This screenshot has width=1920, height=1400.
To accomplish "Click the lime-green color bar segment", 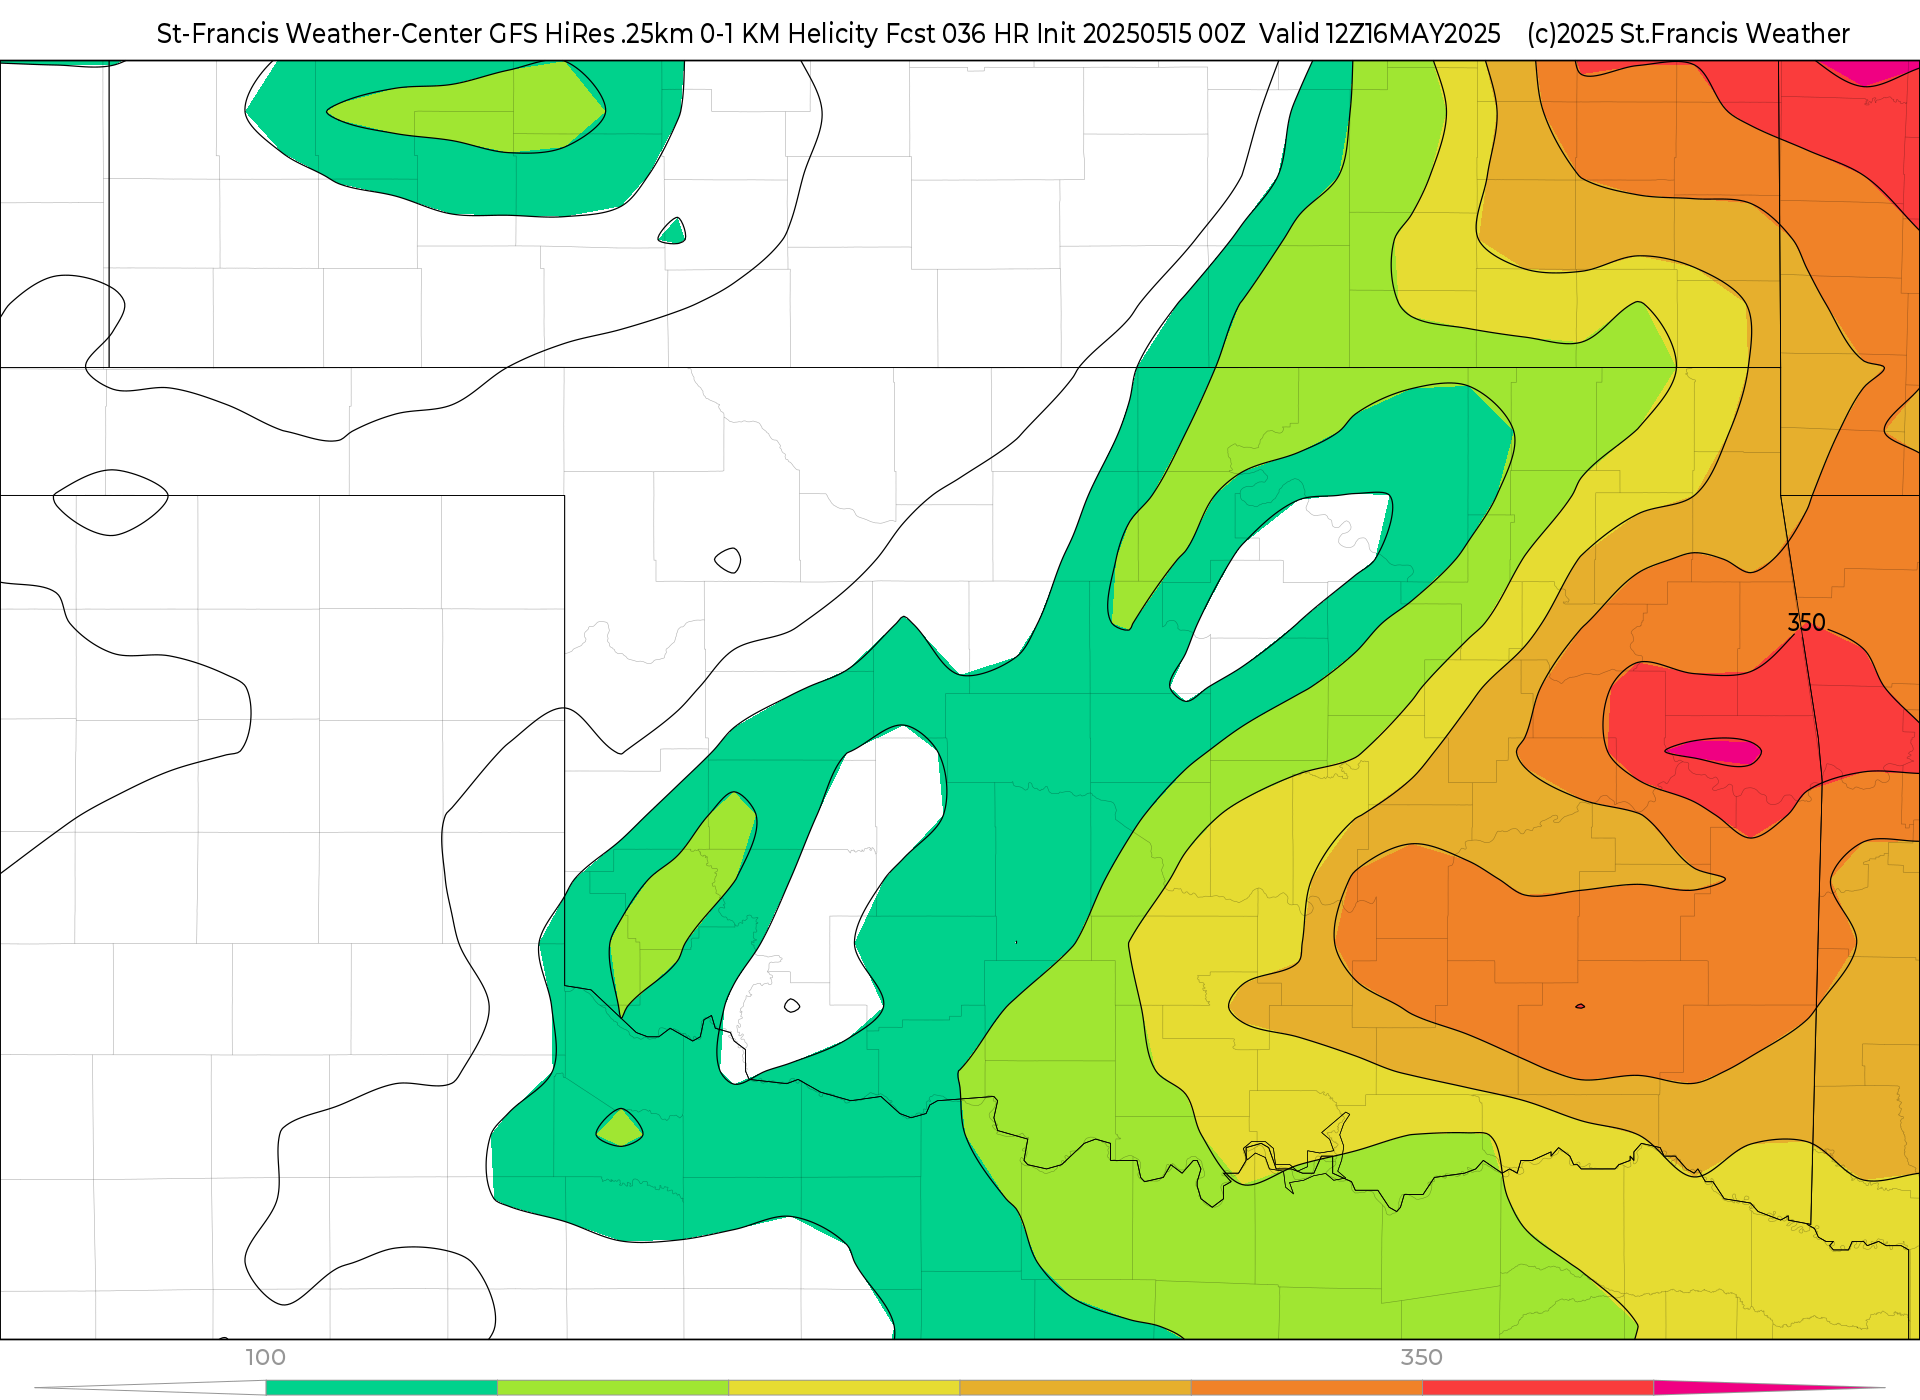I will coord(613,1388).
